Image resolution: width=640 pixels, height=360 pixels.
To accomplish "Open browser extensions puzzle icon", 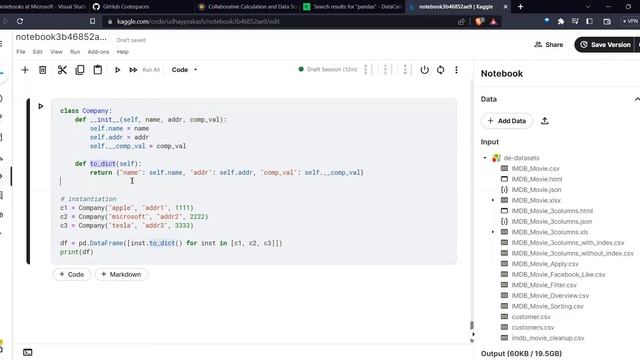I will click(561, 21).
